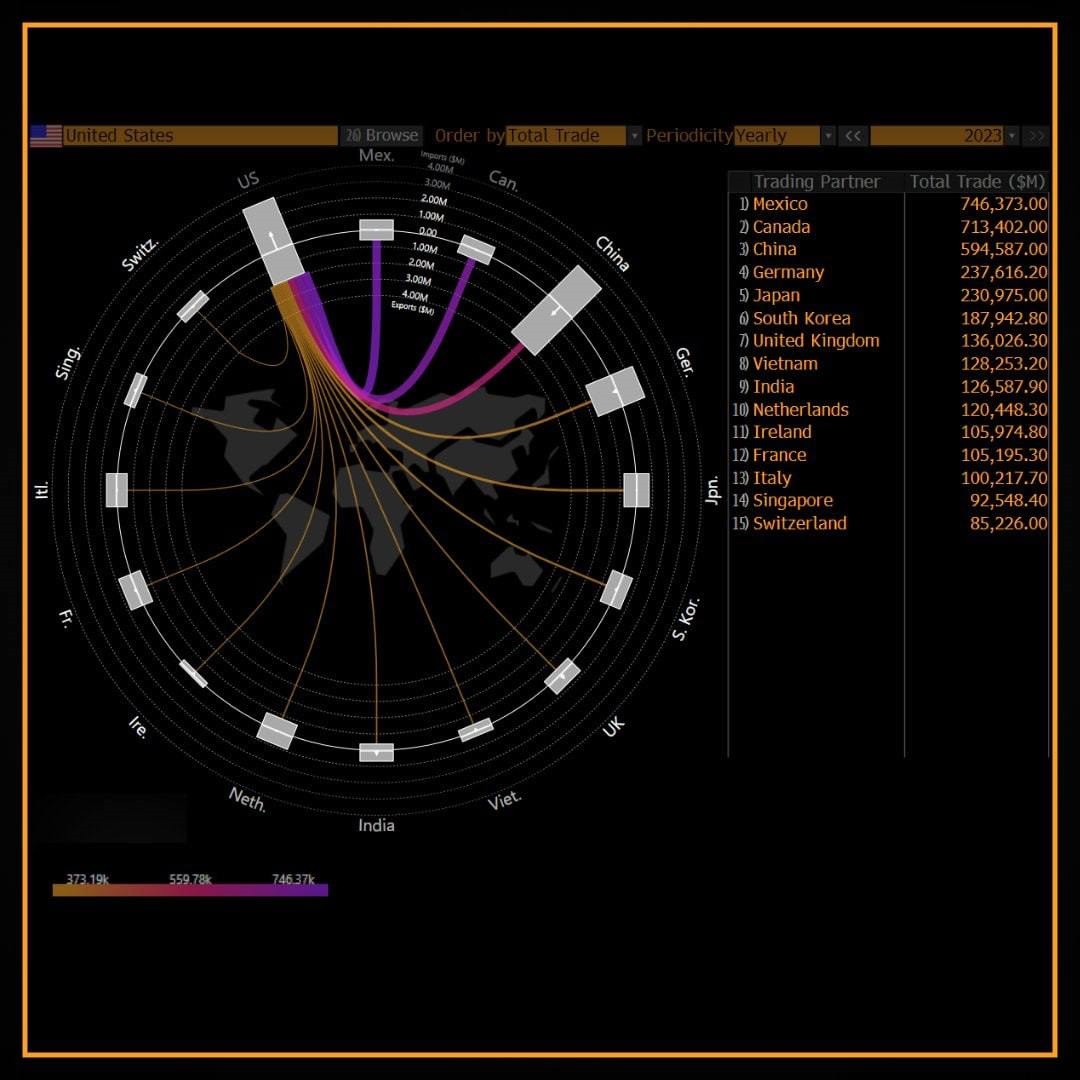Open the 2023 year dropdown
The width and height of the screenshot is (1080, 1080).
1011,136
